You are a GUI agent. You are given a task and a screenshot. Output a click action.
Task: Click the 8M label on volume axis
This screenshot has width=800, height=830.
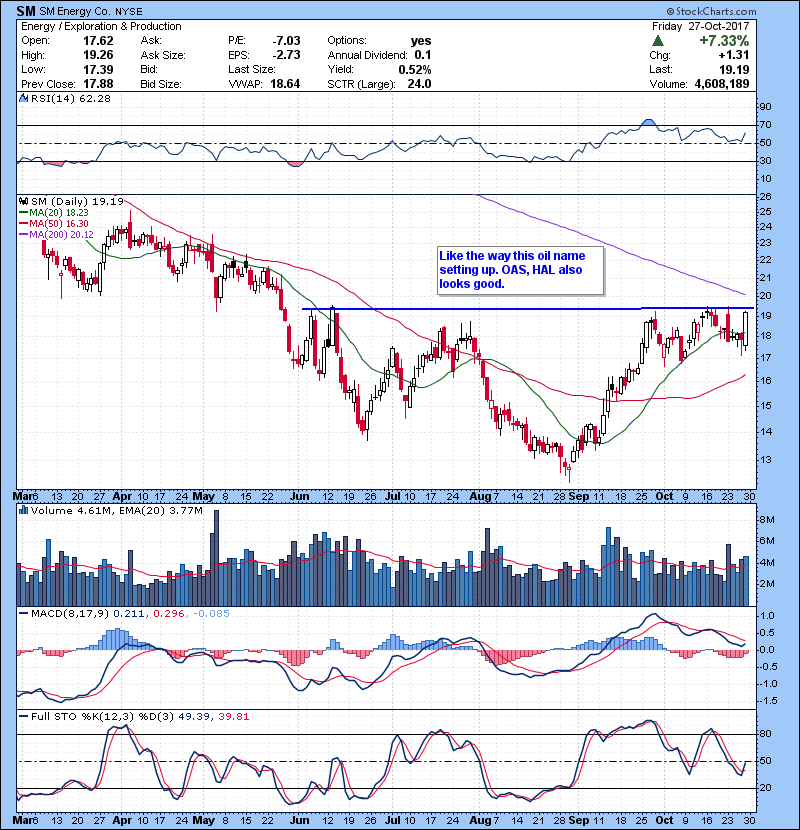coord(767,520)
